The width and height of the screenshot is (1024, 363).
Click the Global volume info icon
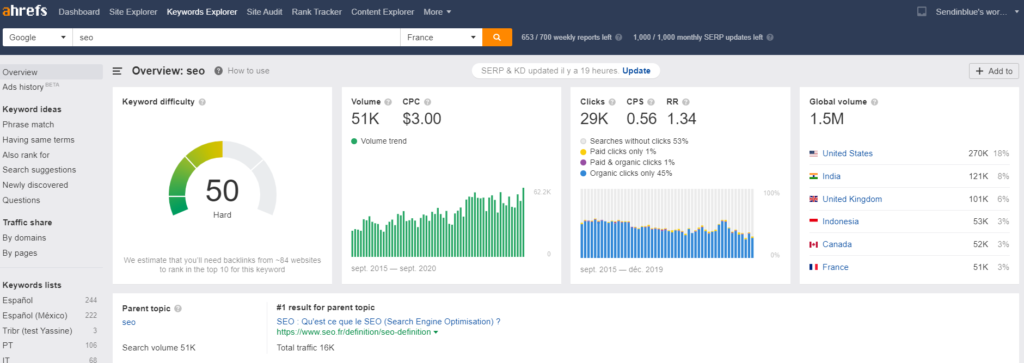tap(874, 102)
